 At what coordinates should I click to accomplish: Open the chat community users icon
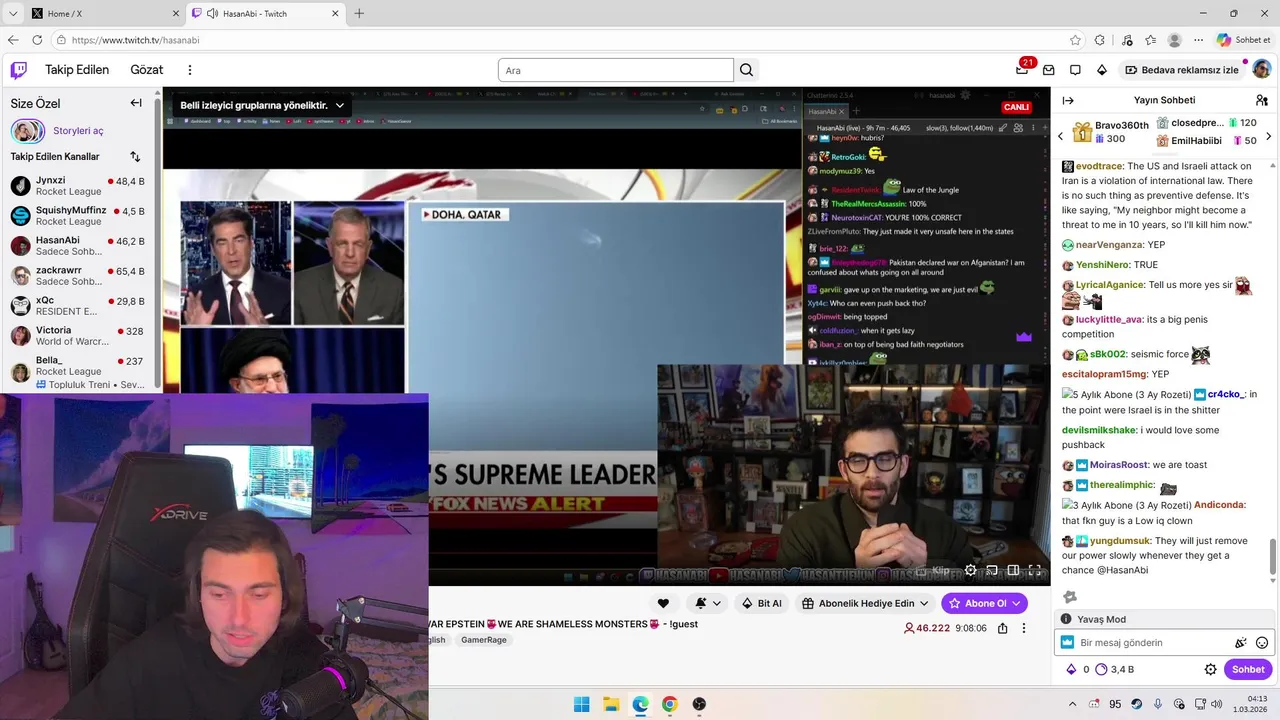click(1262, 100)
